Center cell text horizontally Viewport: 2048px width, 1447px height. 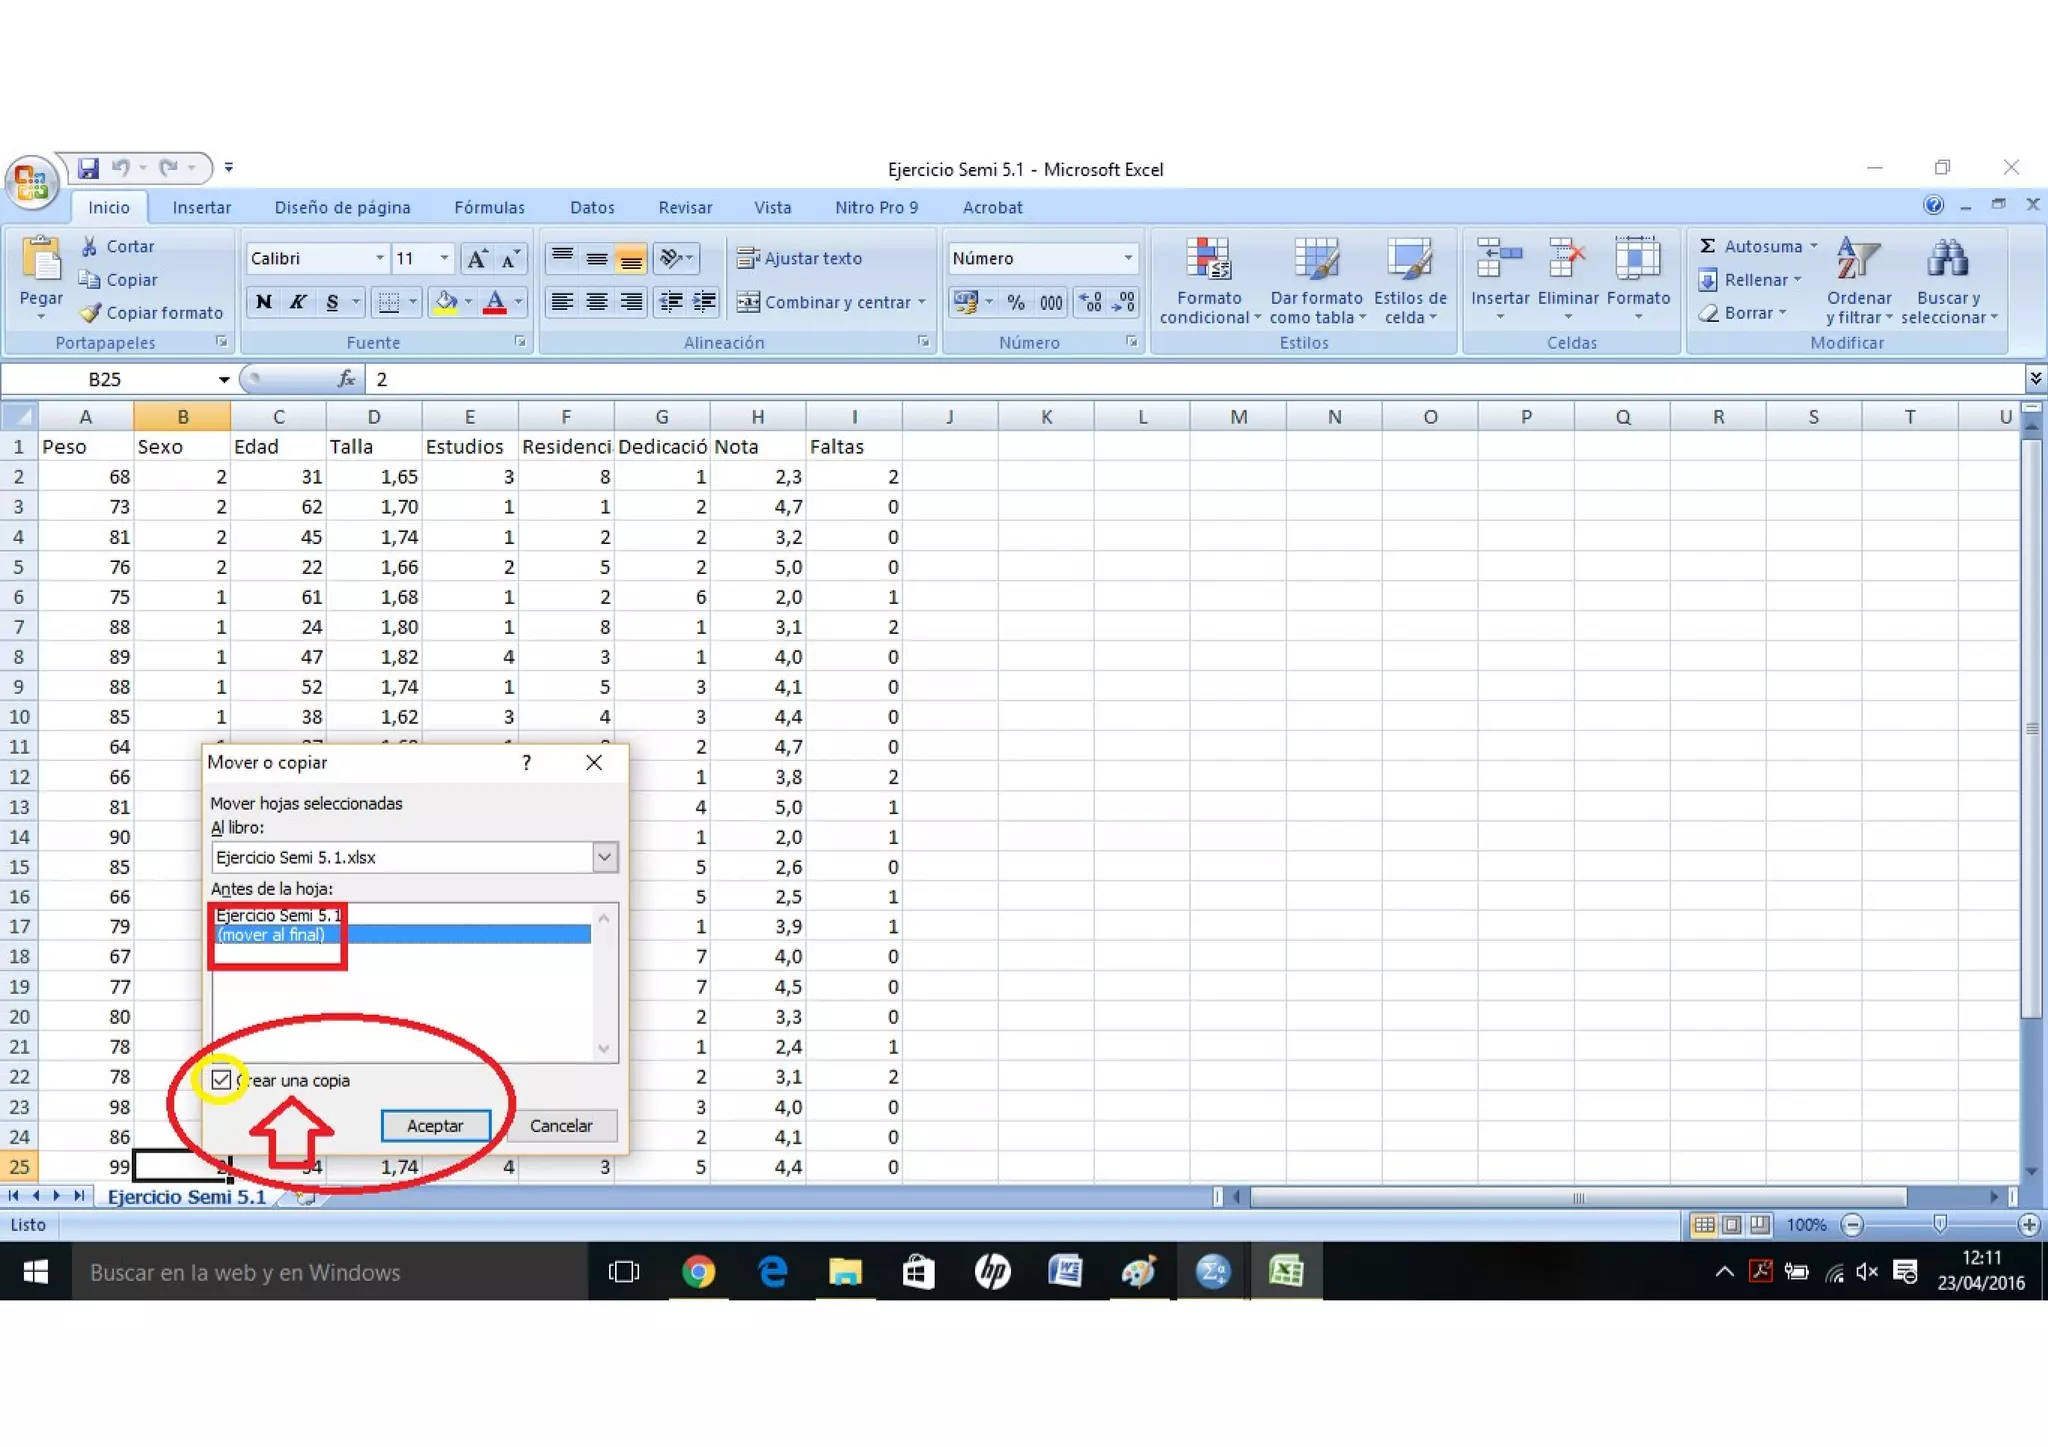point(597,302)
